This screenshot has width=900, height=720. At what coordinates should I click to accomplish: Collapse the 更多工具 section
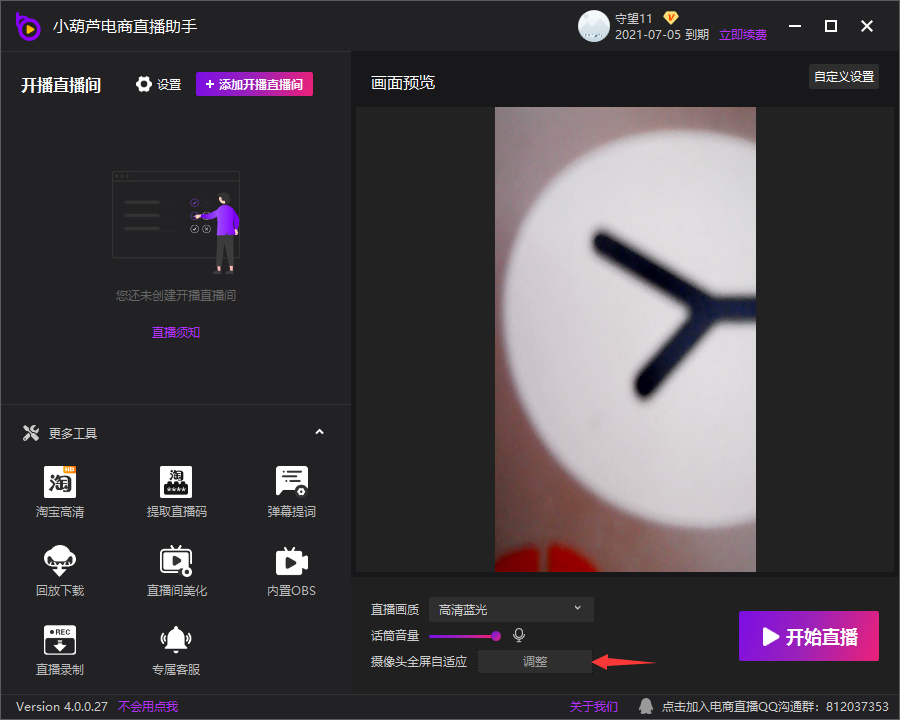click(x=320, y=432)
